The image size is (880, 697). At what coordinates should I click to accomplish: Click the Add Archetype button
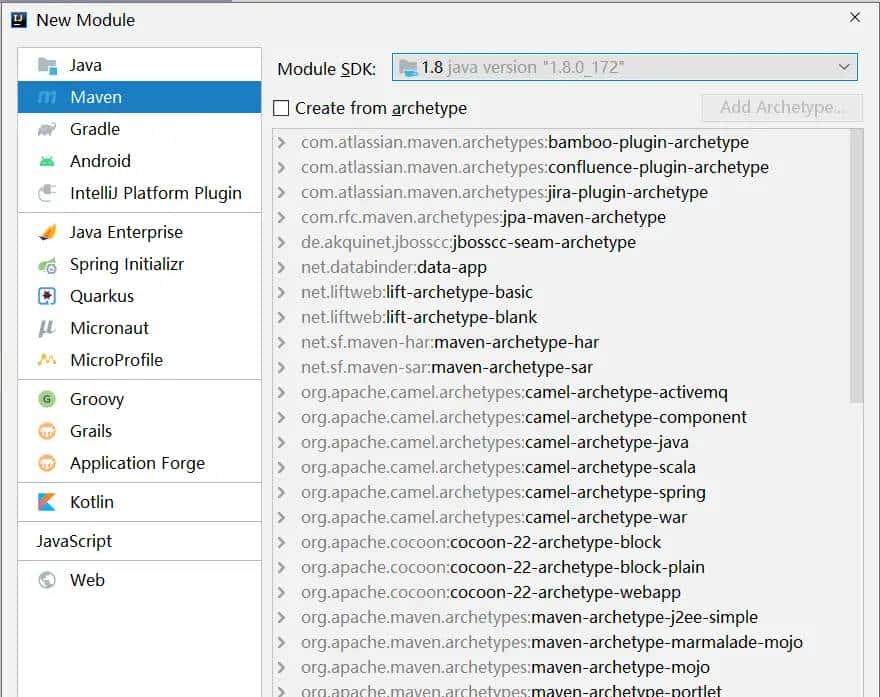coord(782,108)
